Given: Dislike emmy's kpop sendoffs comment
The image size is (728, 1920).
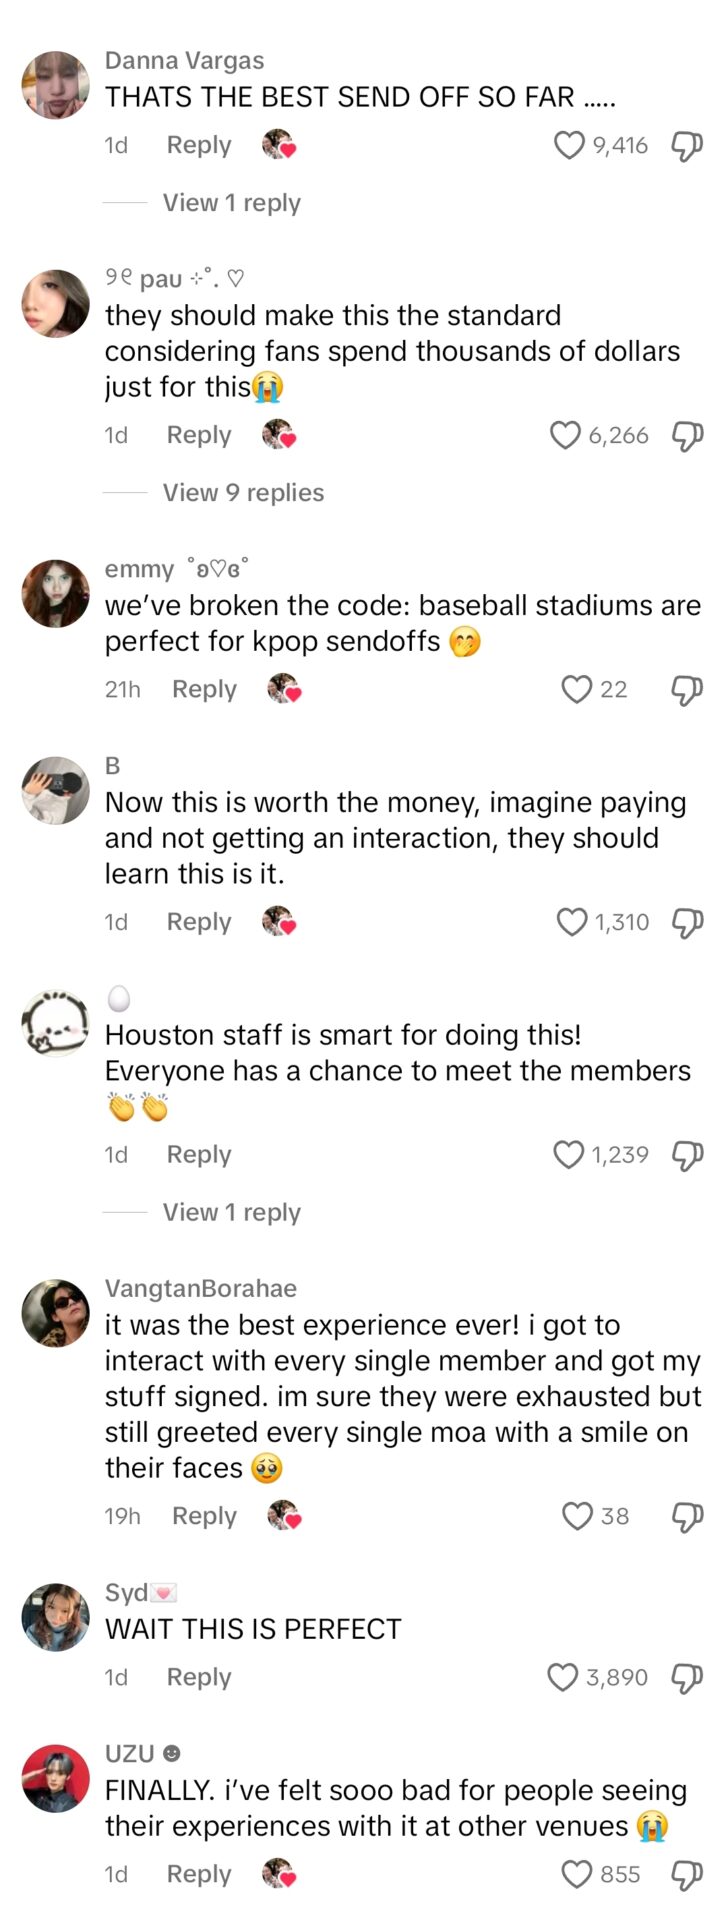Looking at the screenshot, I should point(686,690).
